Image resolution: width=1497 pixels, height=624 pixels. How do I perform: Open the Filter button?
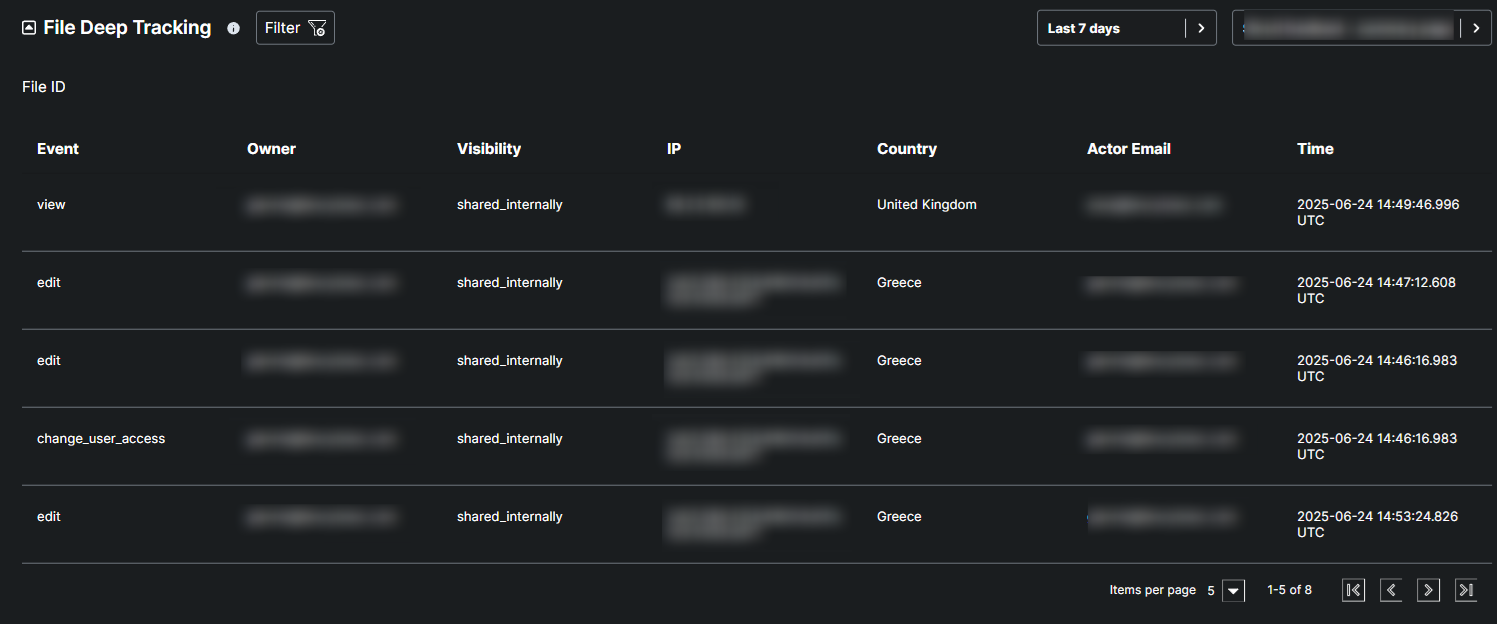point(295,28)
